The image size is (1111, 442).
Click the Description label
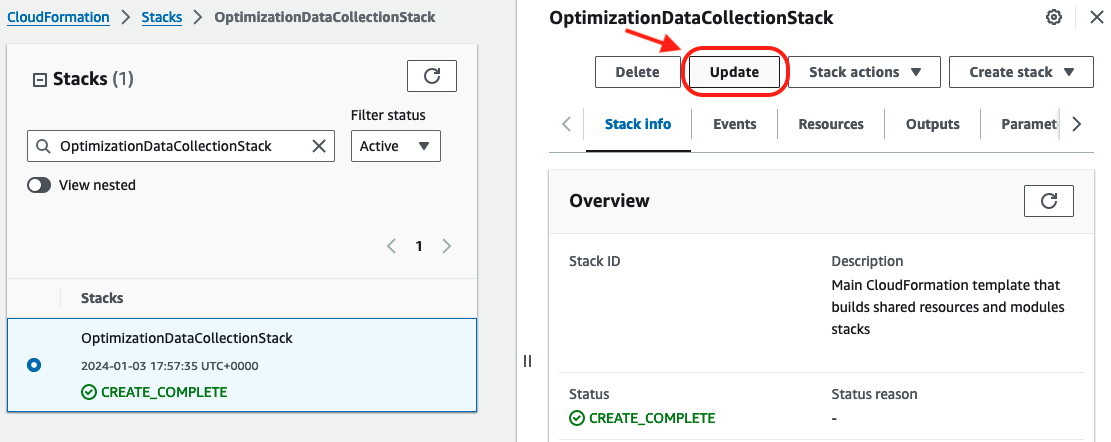[867, 261]
